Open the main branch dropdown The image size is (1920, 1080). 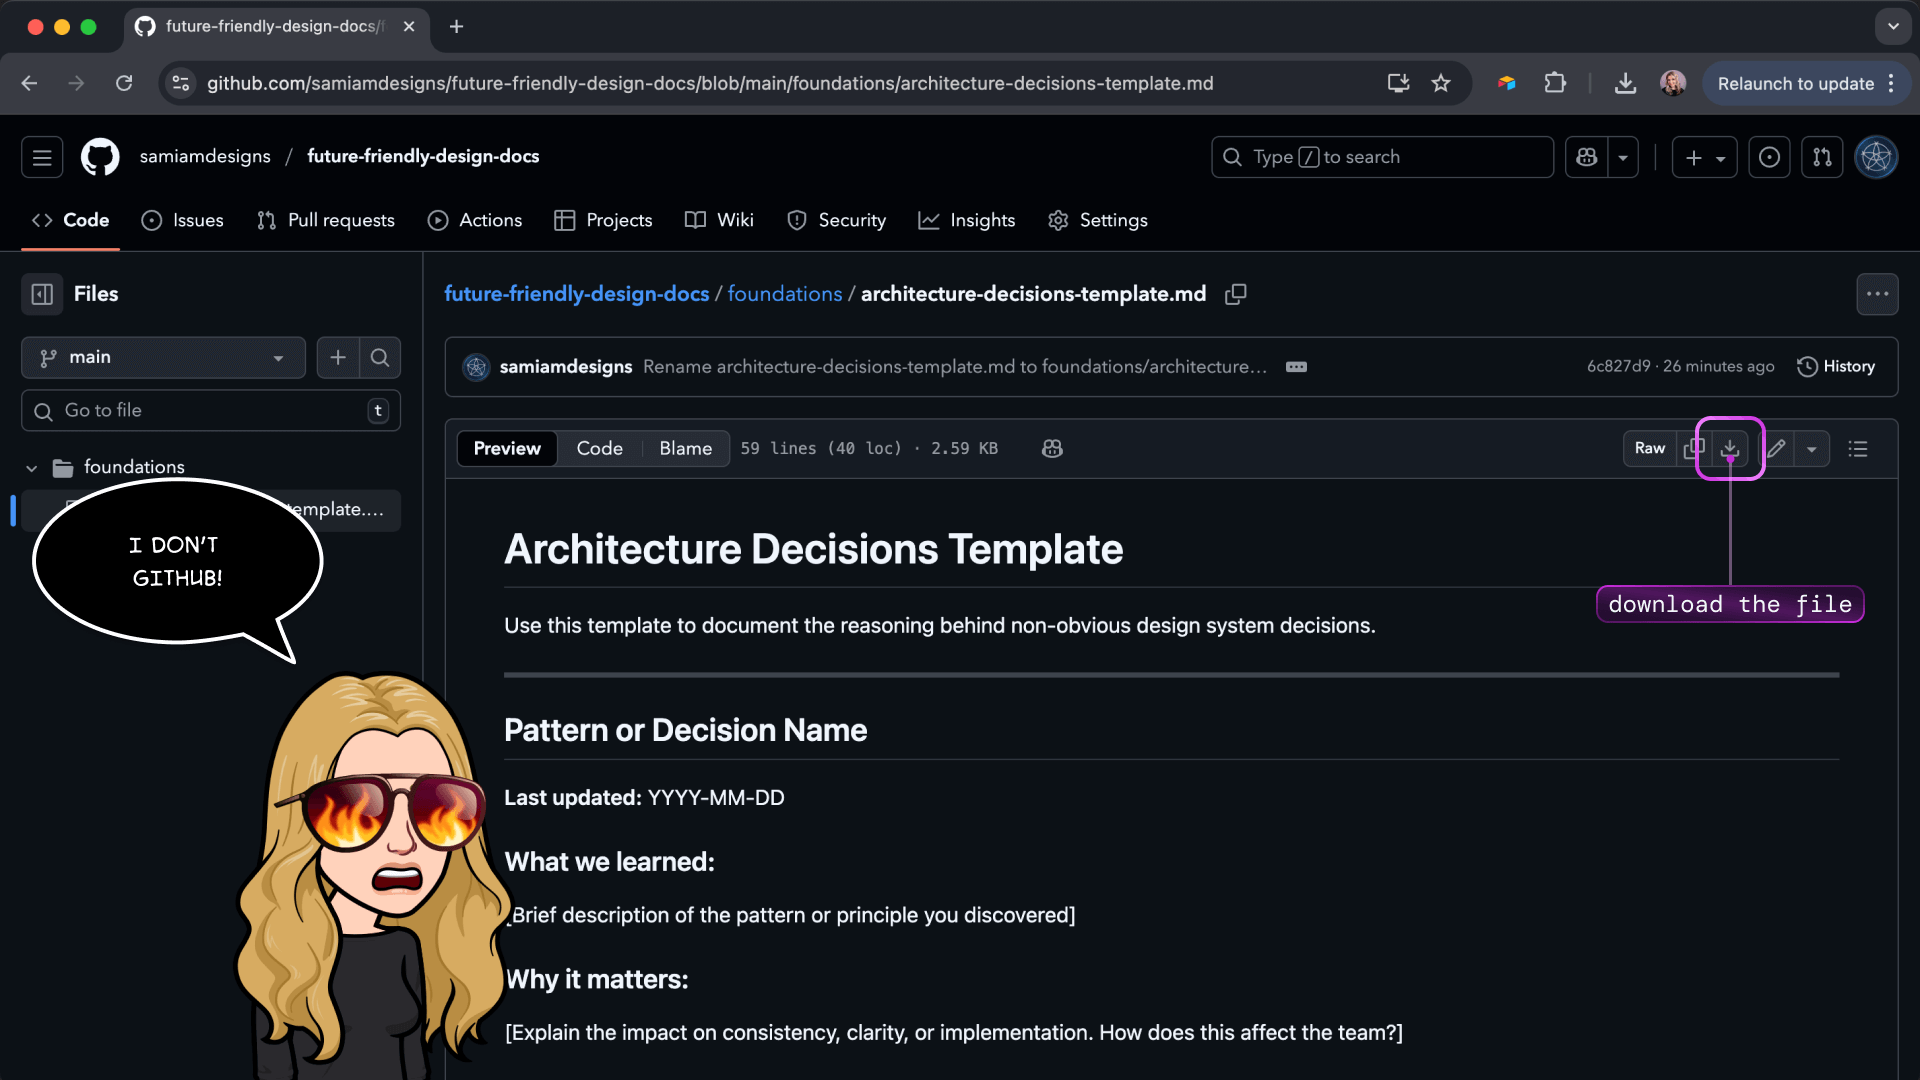coord(163,357)
